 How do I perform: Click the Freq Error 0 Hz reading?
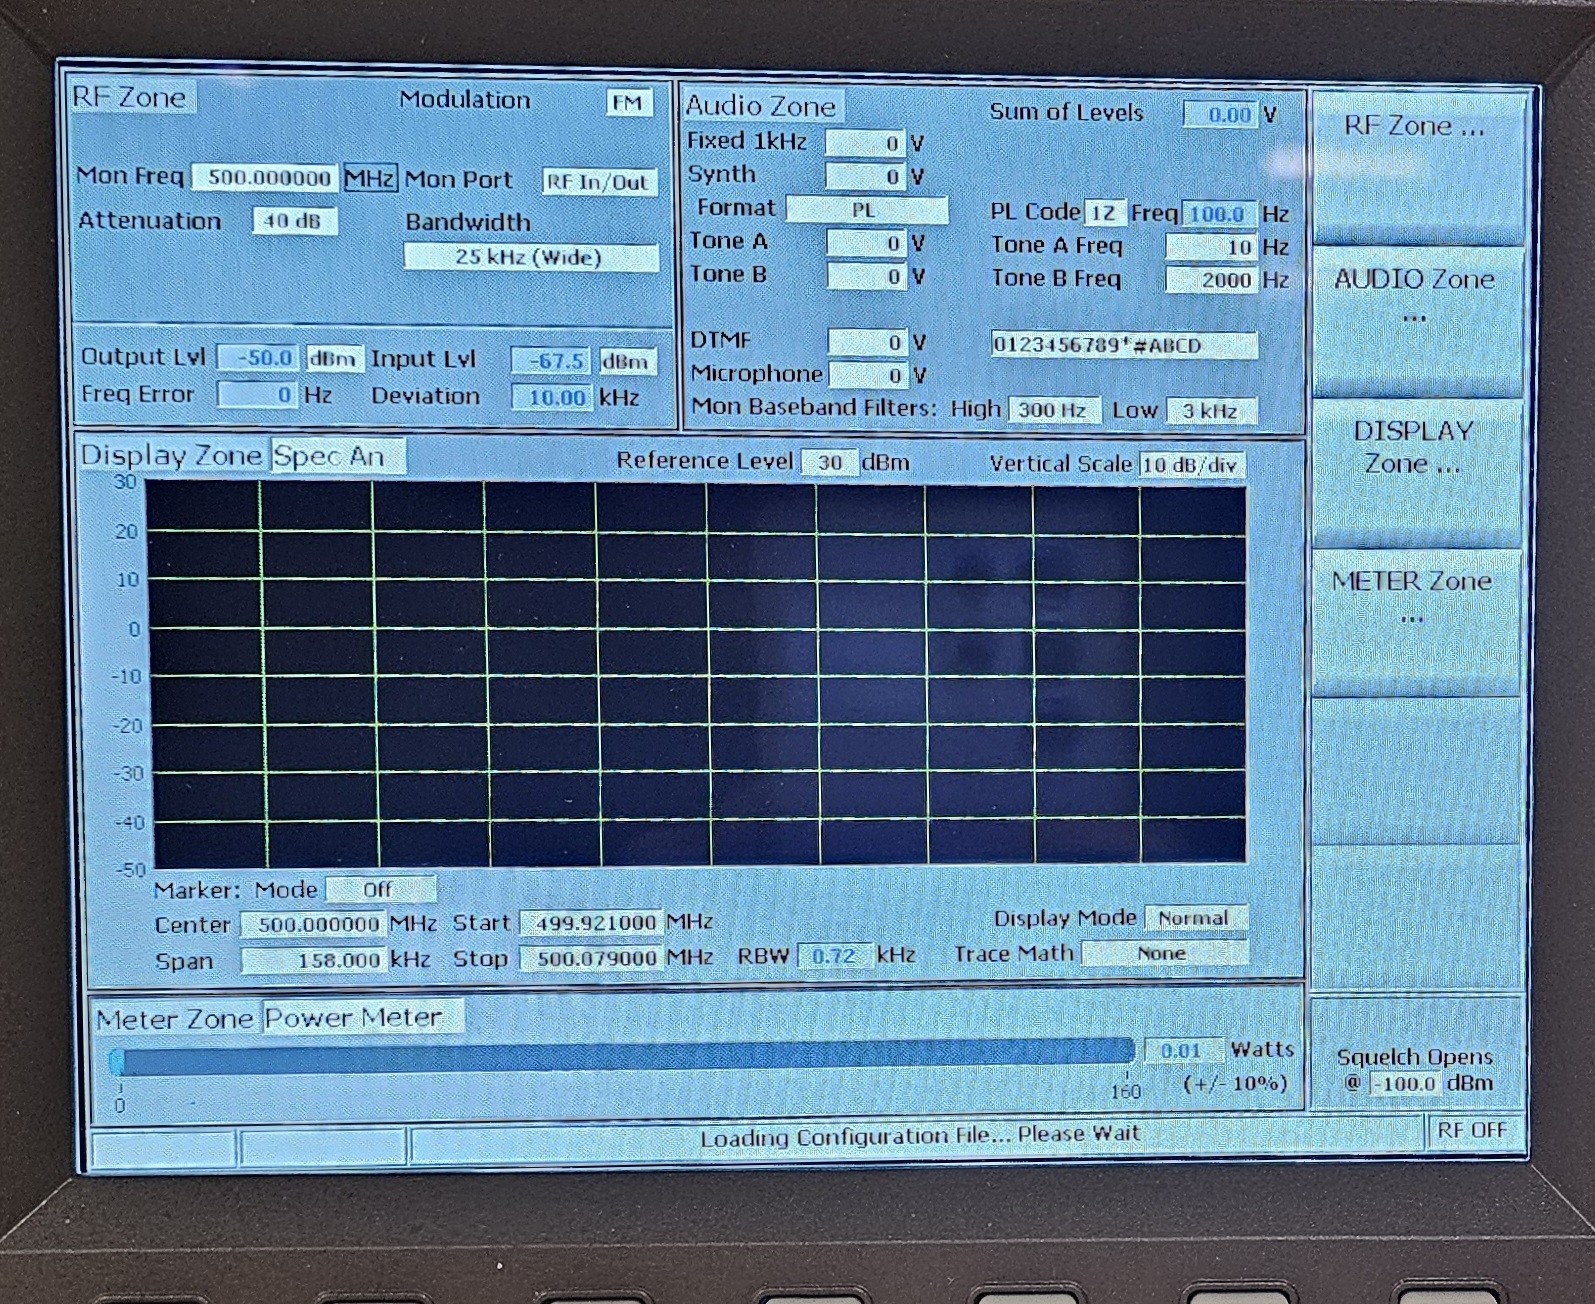click(258, 394)
